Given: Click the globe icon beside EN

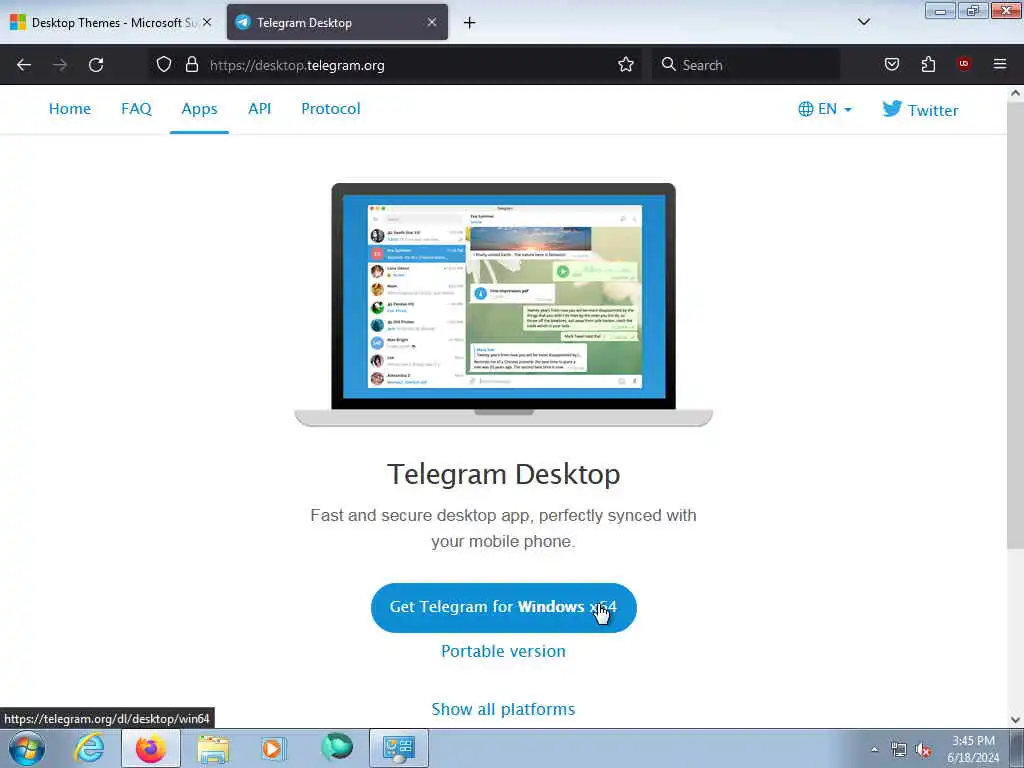Looking at the screenshot, I should 806,109.
